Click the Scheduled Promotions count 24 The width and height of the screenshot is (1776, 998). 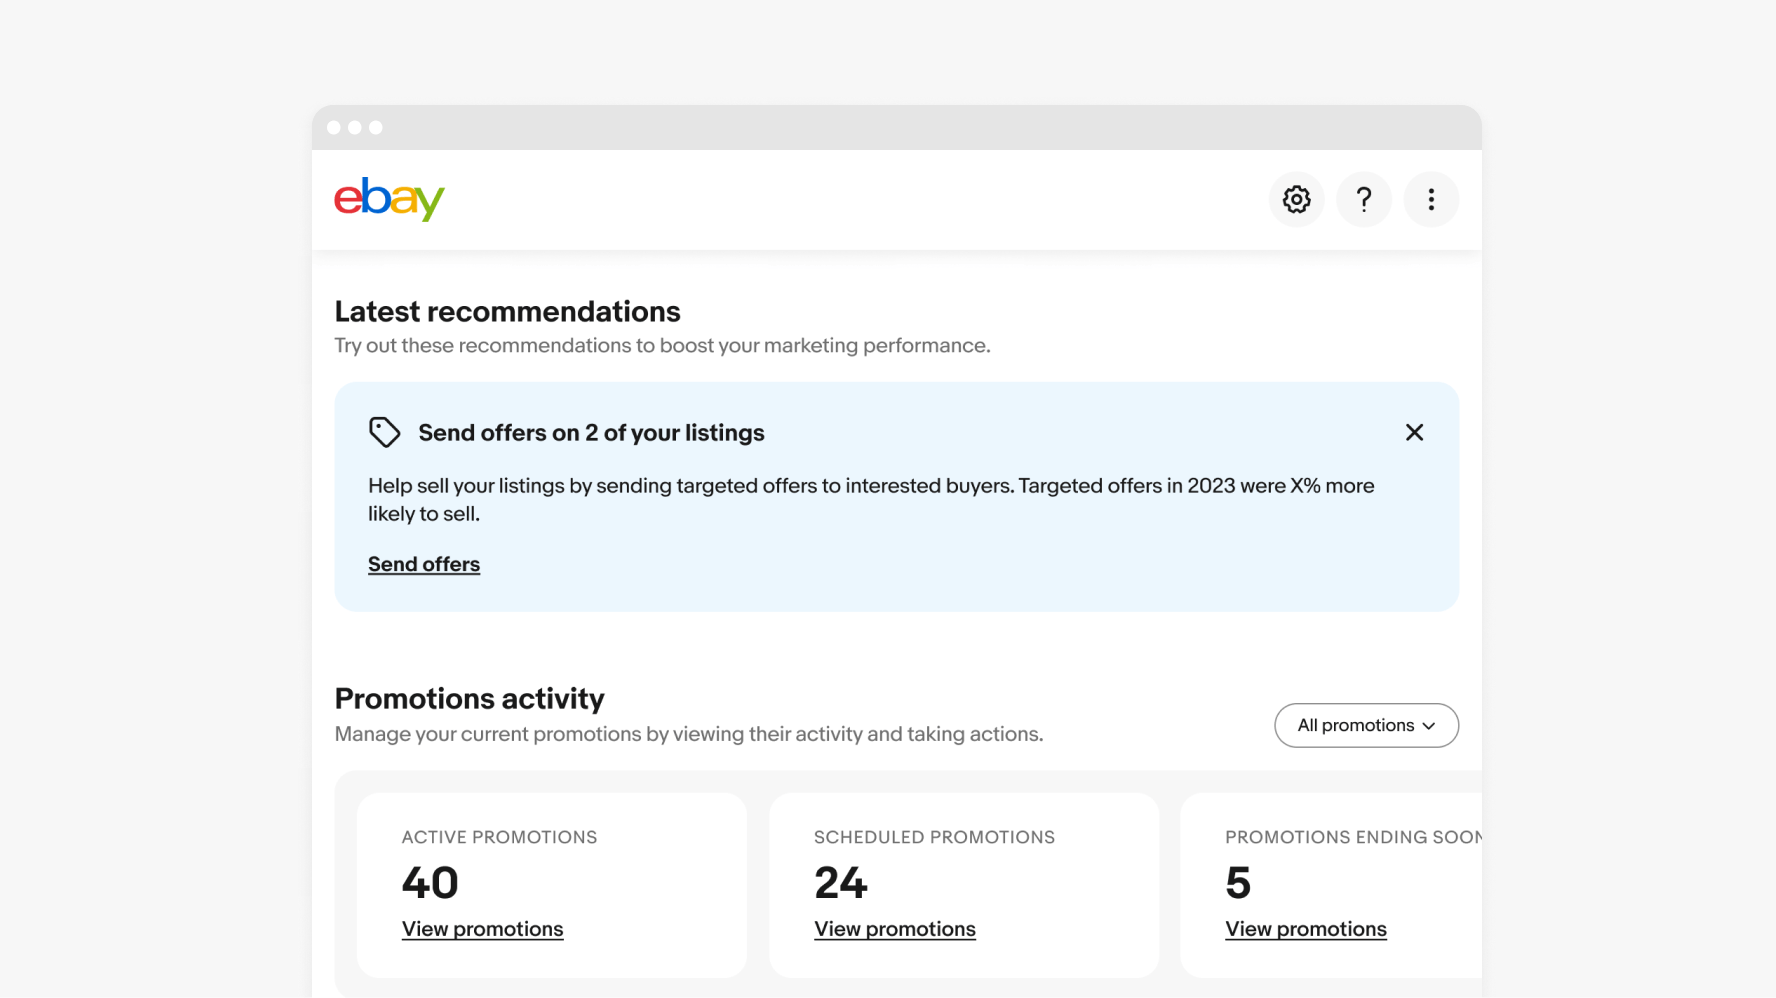point(841,883)
